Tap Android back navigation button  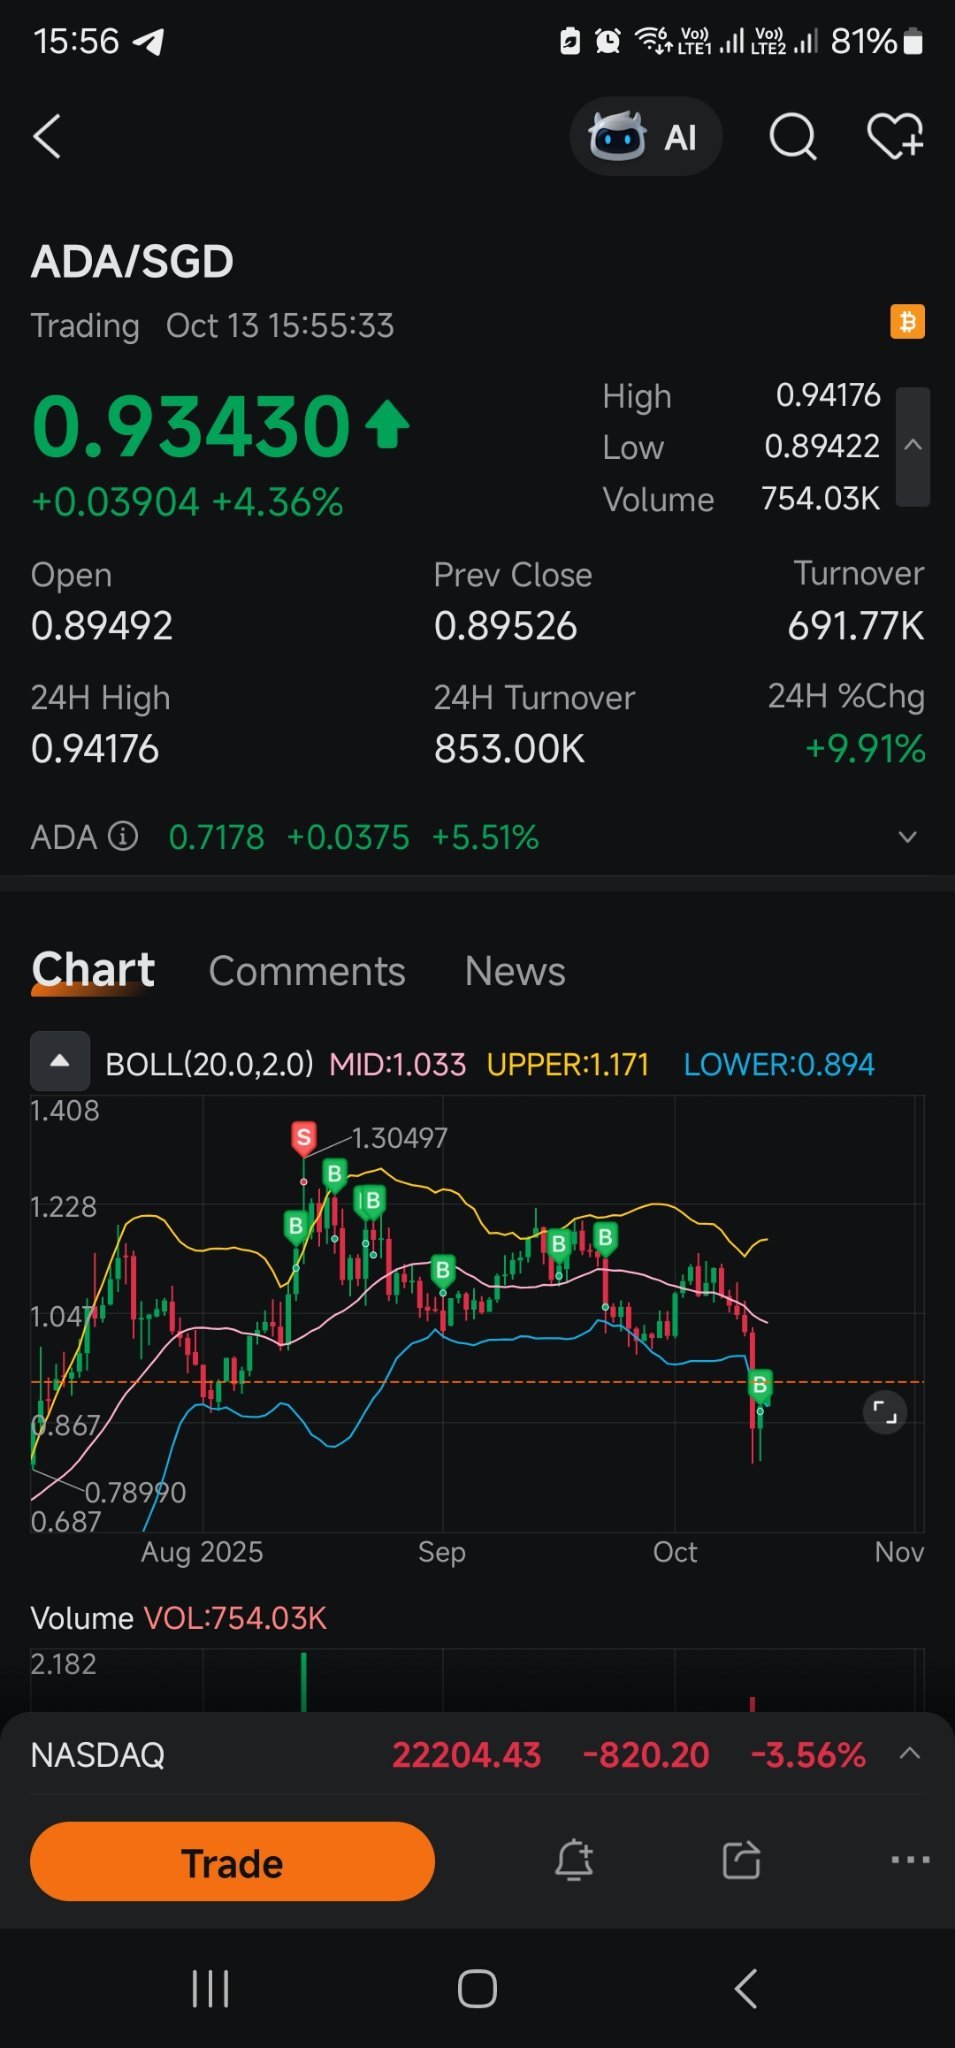coord(746,1989)
